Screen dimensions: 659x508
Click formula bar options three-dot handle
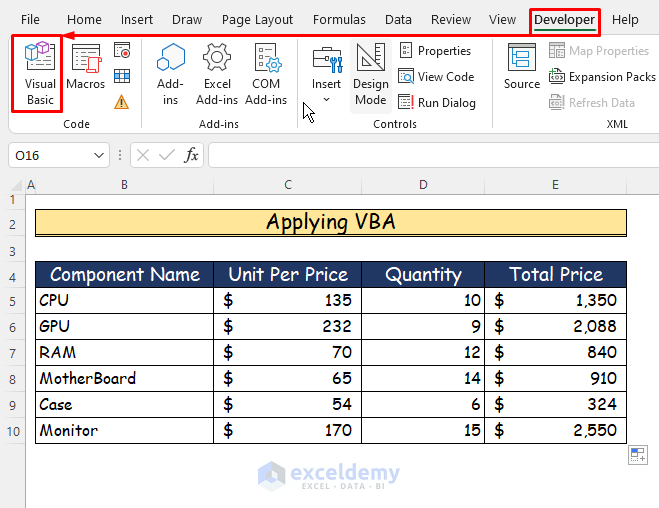tap(120, 155)
